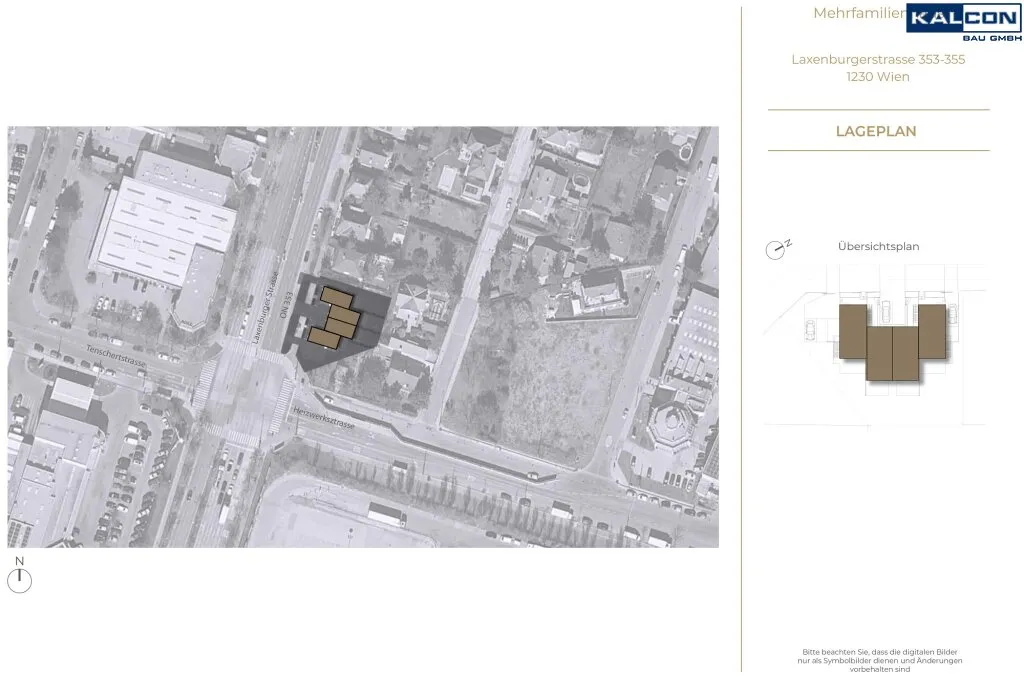
Task: Click the Mehrfamilien title text
Action: [x=859, y=13]
